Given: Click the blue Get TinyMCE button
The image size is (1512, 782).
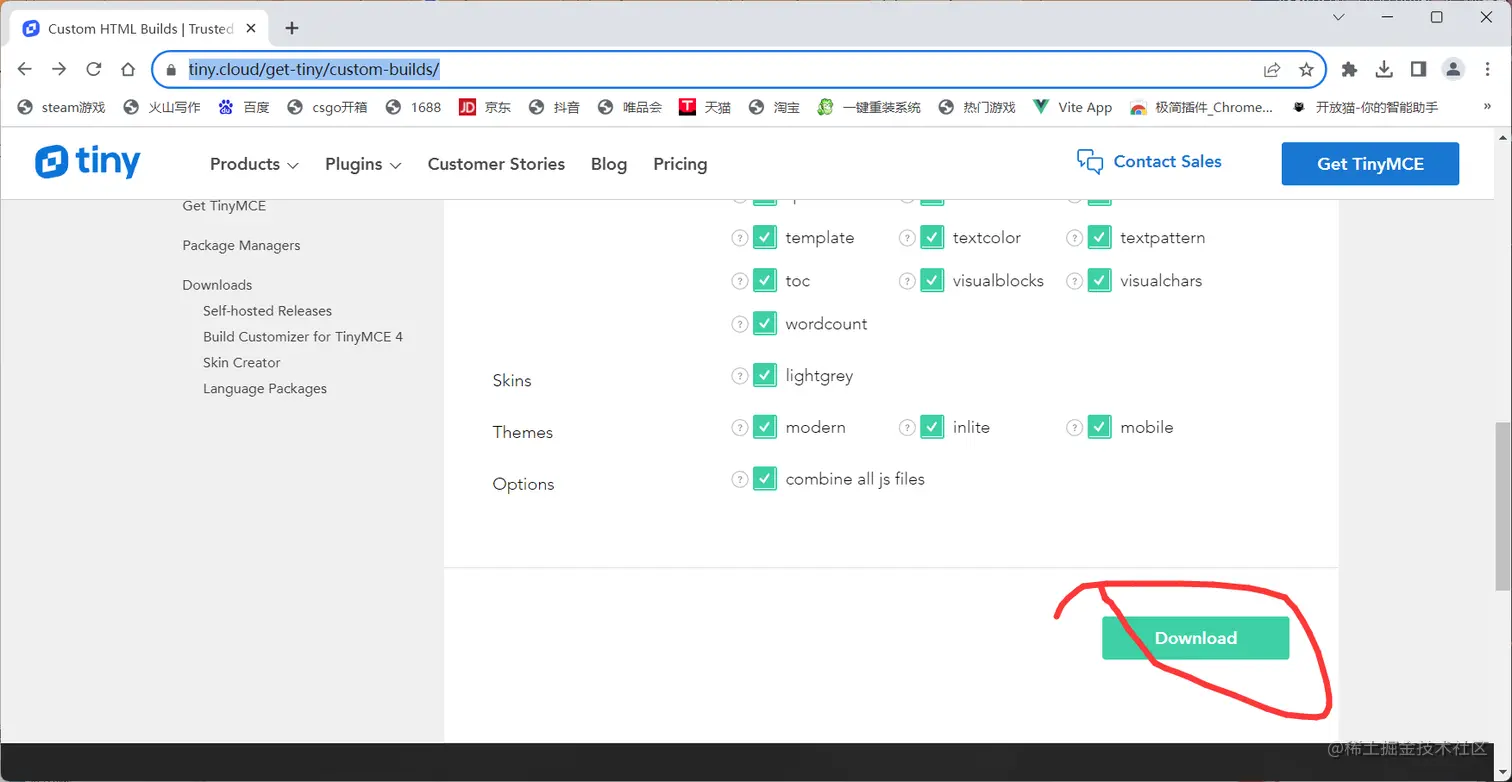Looking at the screenshot, I should tap(1370, 164).
